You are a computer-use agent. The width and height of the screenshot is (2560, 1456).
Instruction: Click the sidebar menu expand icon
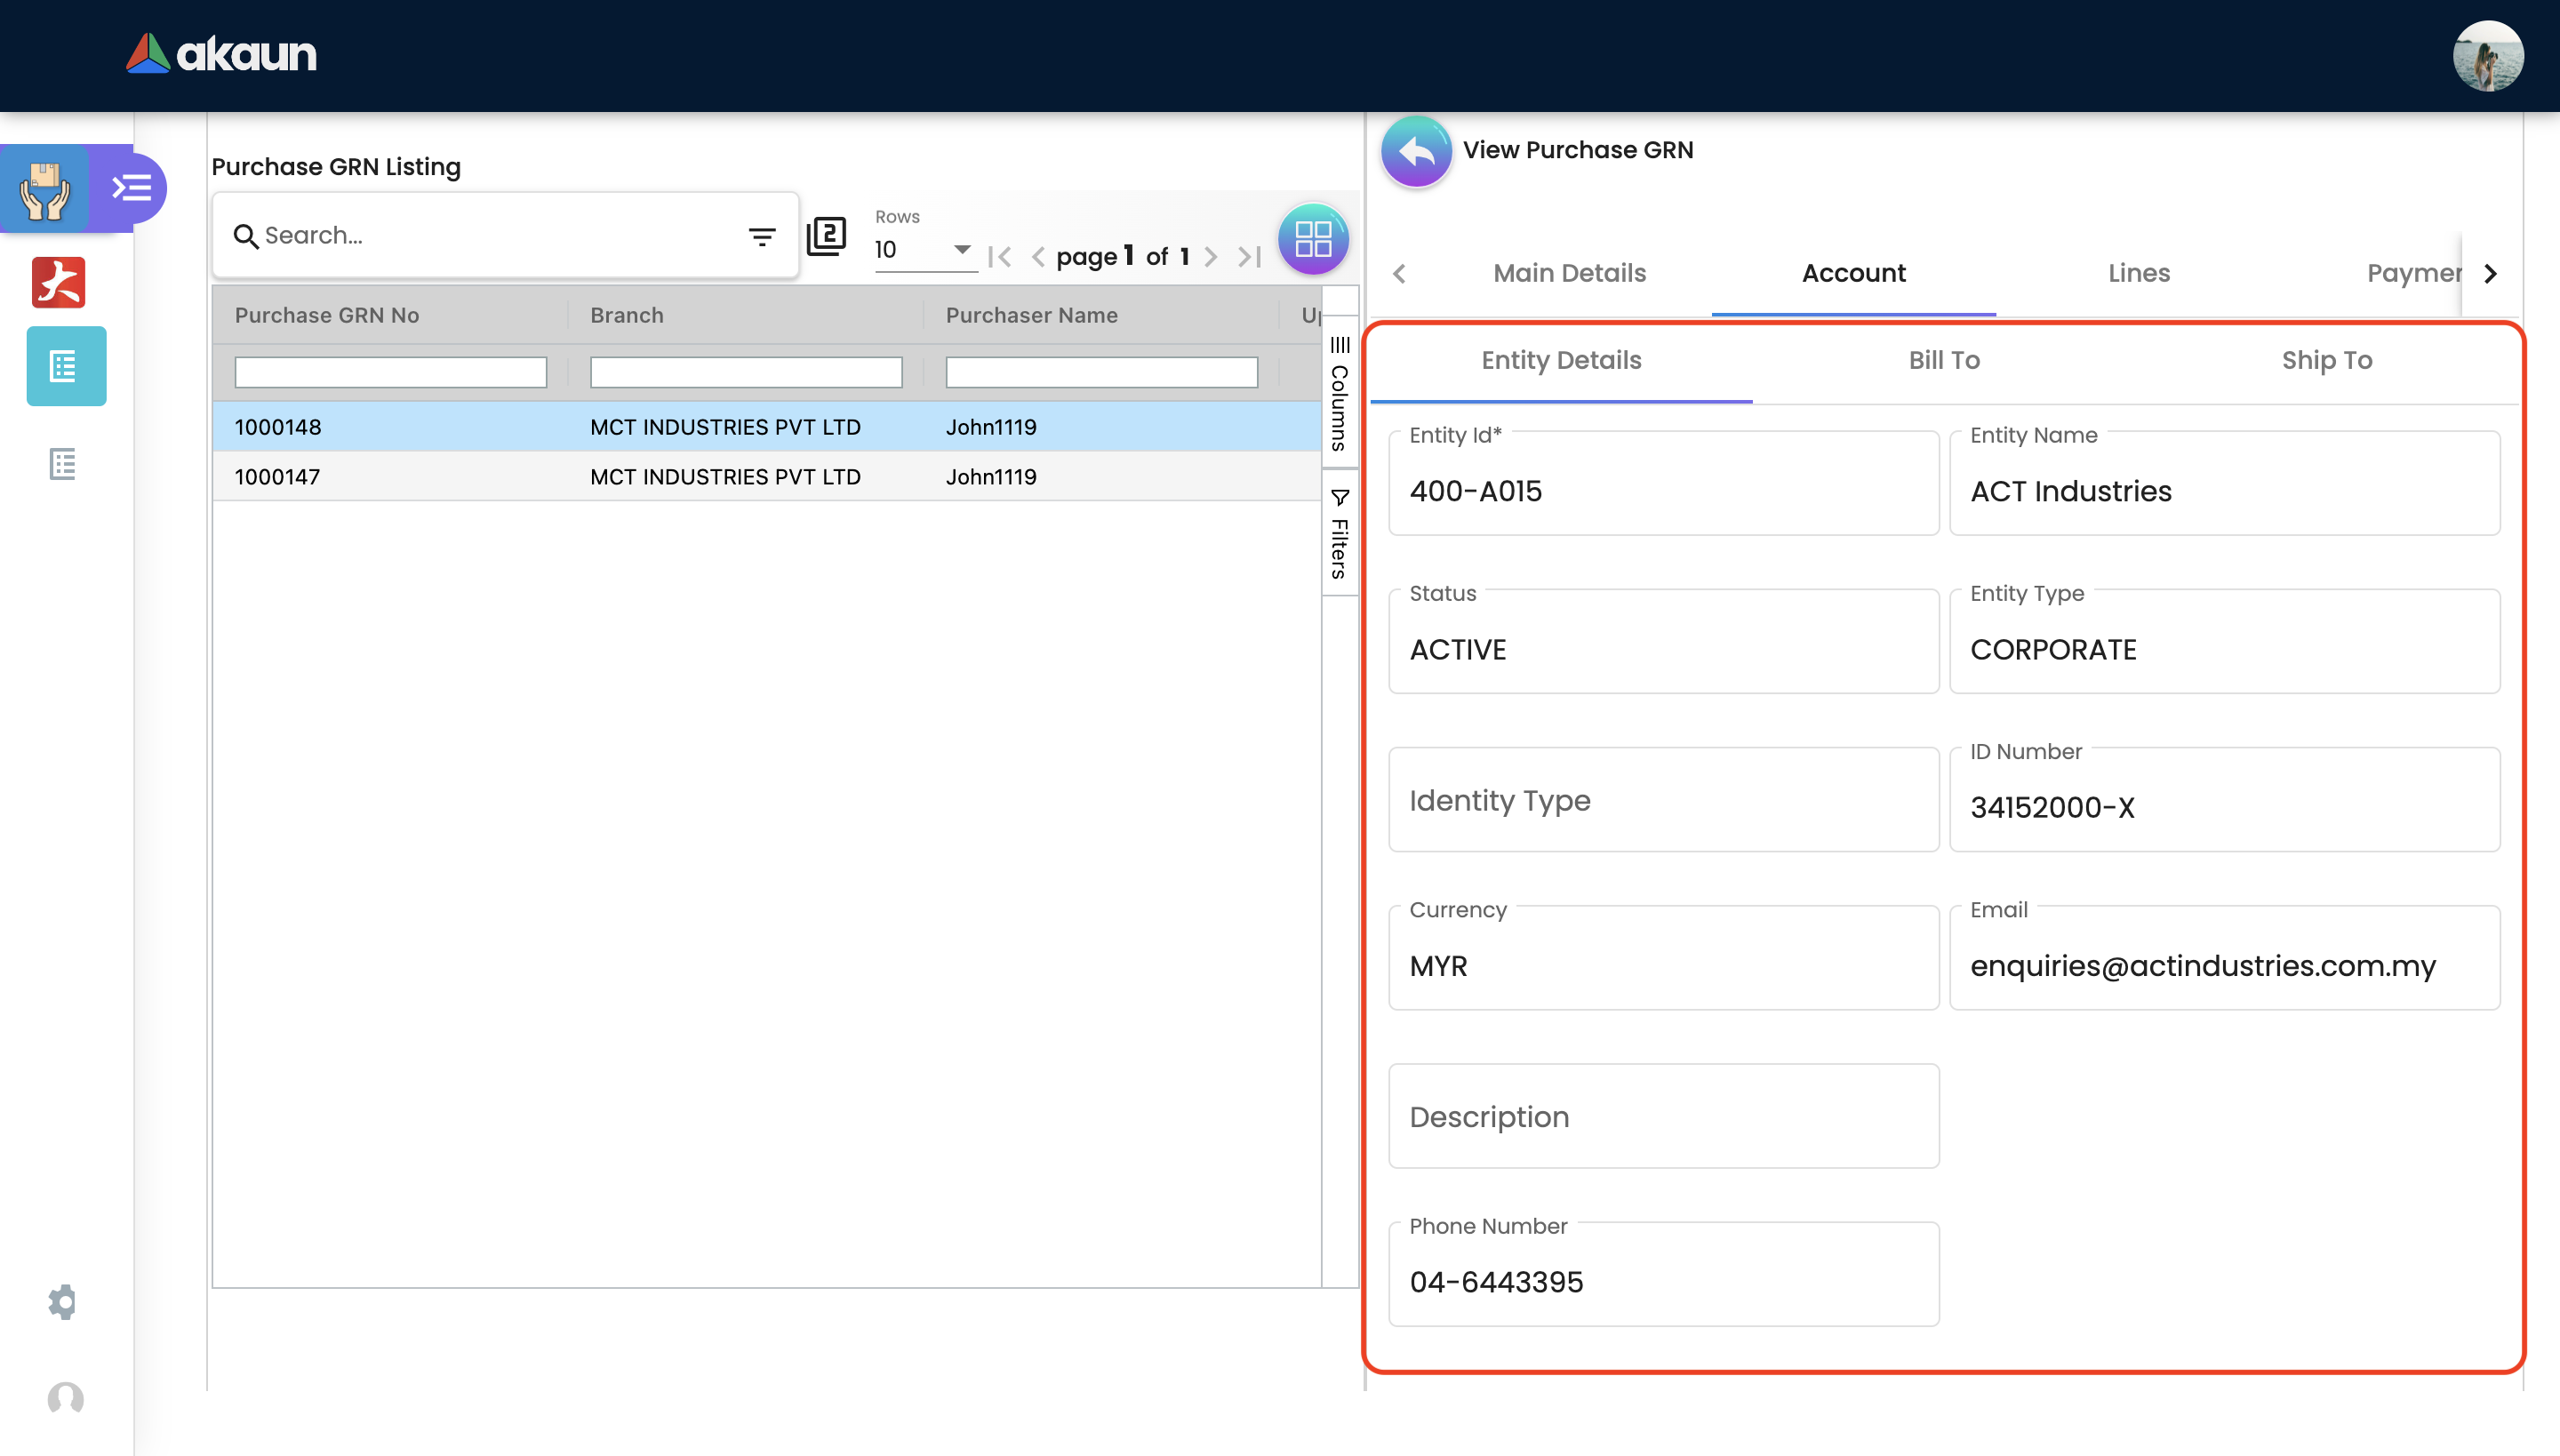pos(131,187)
